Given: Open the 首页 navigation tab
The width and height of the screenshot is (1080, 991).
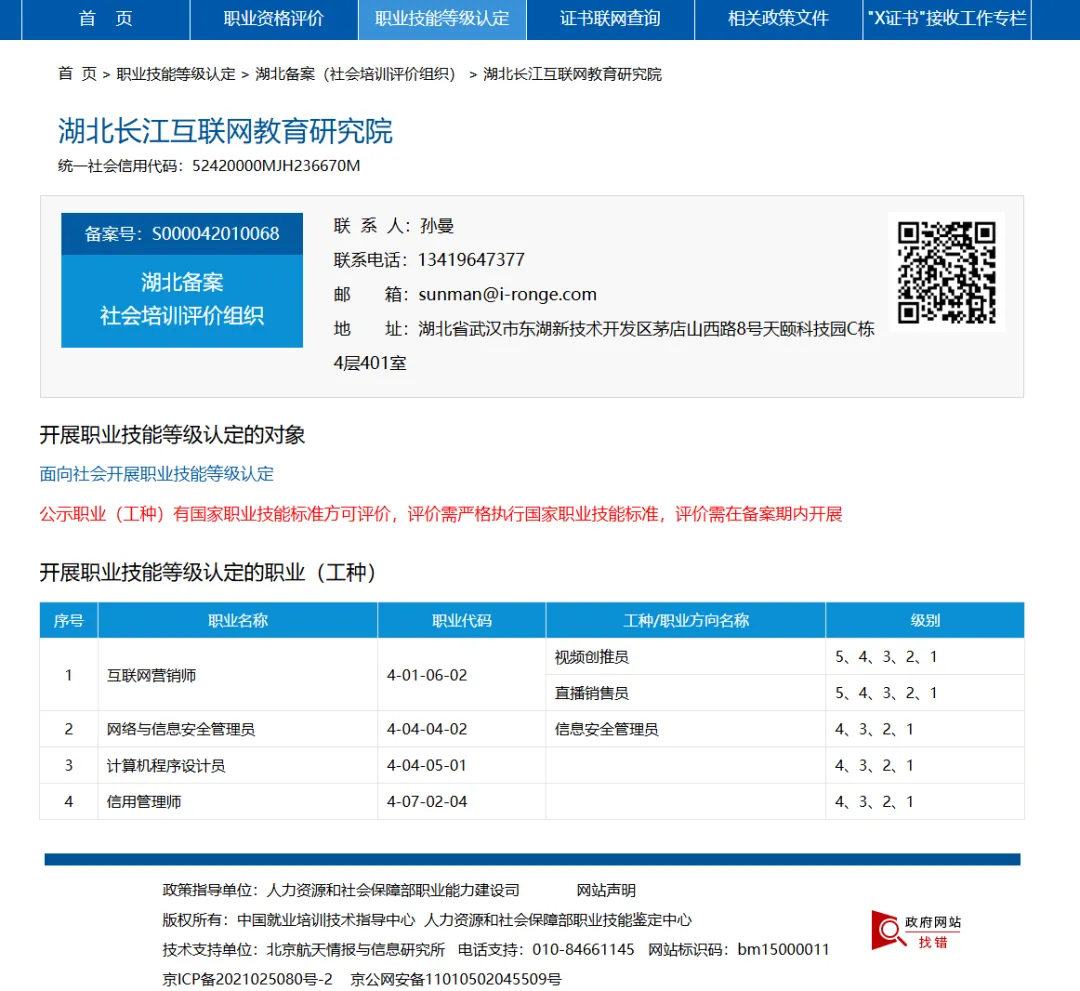Looking at the screenshot, I should click(x=105, y=19).
